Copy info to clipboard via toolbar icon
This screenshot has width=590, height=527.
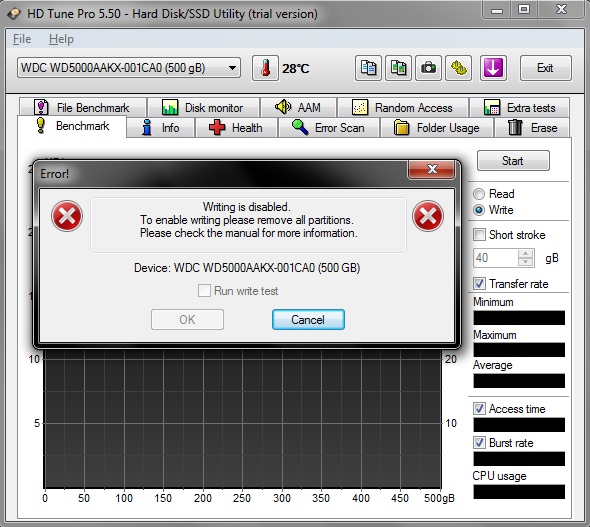pyautogui.click(x=368, y=68)
